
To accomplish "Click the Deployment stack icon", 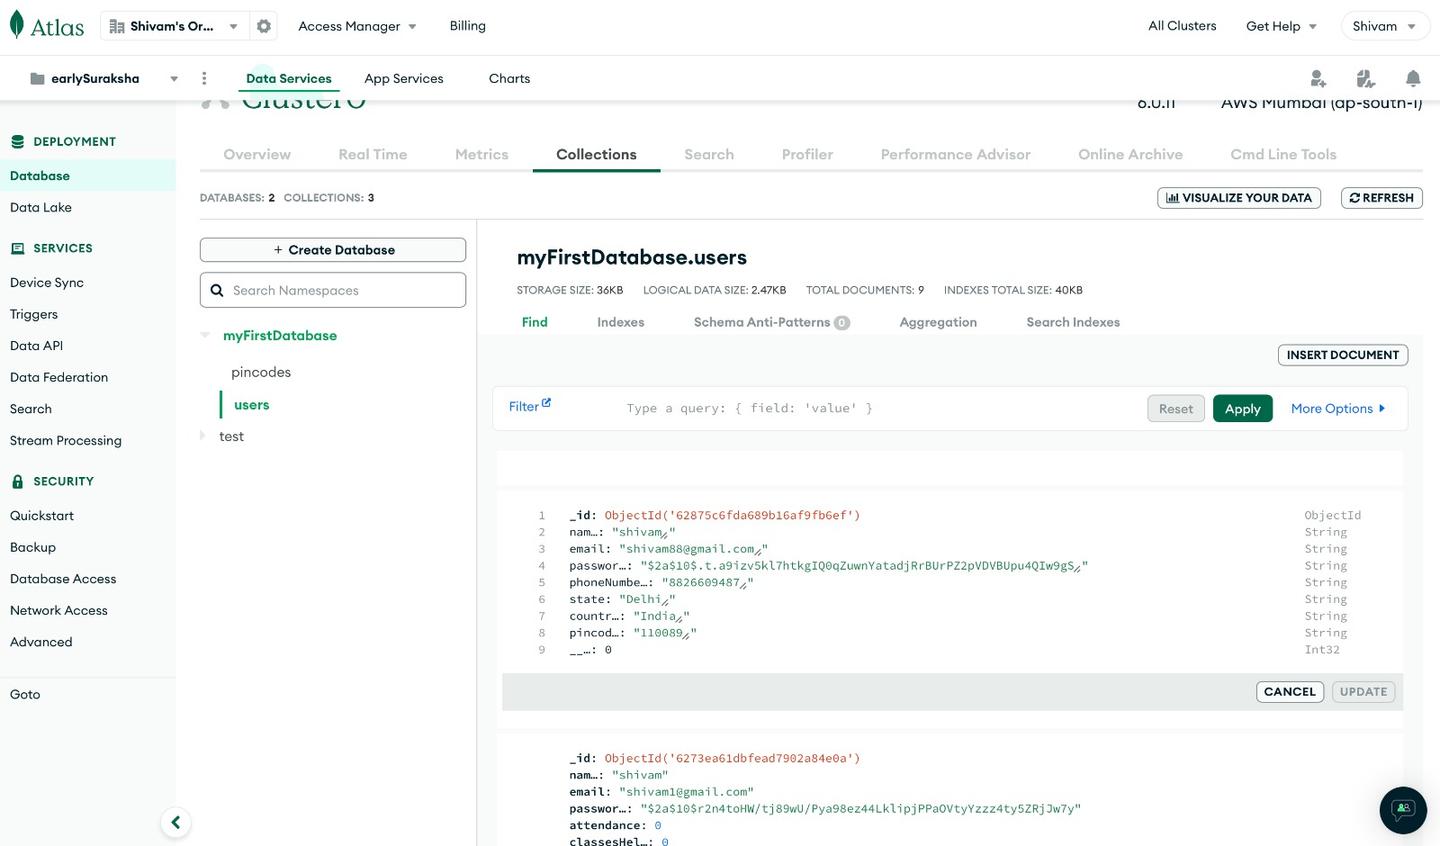I will [17, 142].
